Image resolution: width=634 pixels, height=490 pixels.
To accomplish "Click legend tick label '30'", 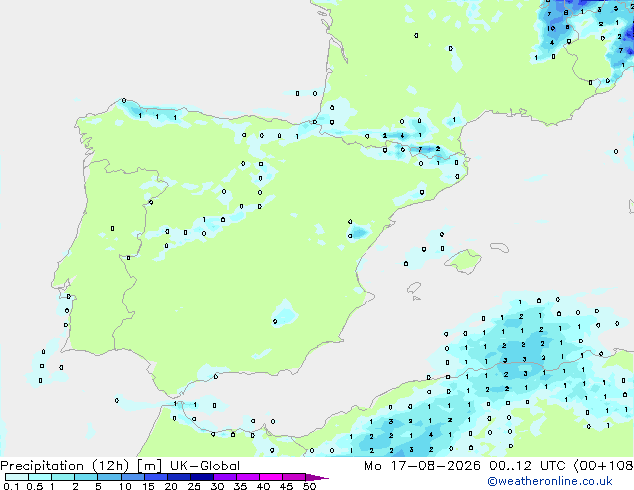I will (x=217, y=486).
